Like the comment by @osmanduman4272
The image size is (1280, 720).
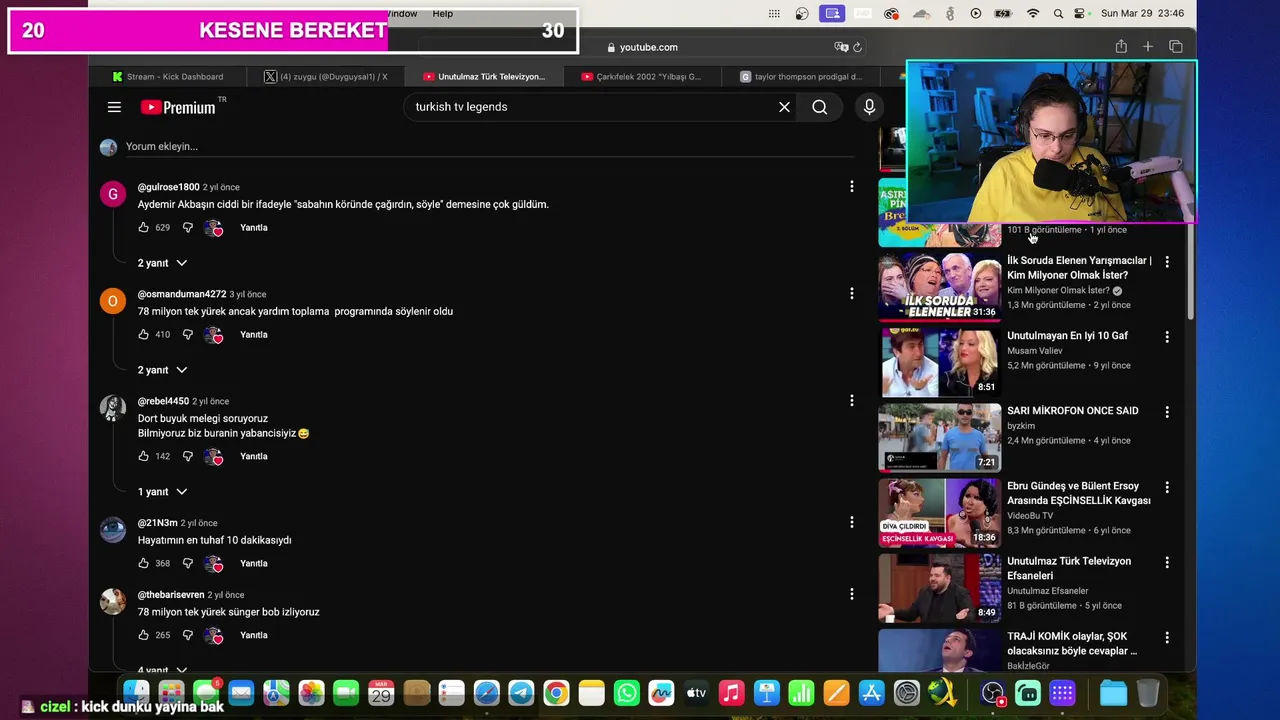tap(144, 335)
